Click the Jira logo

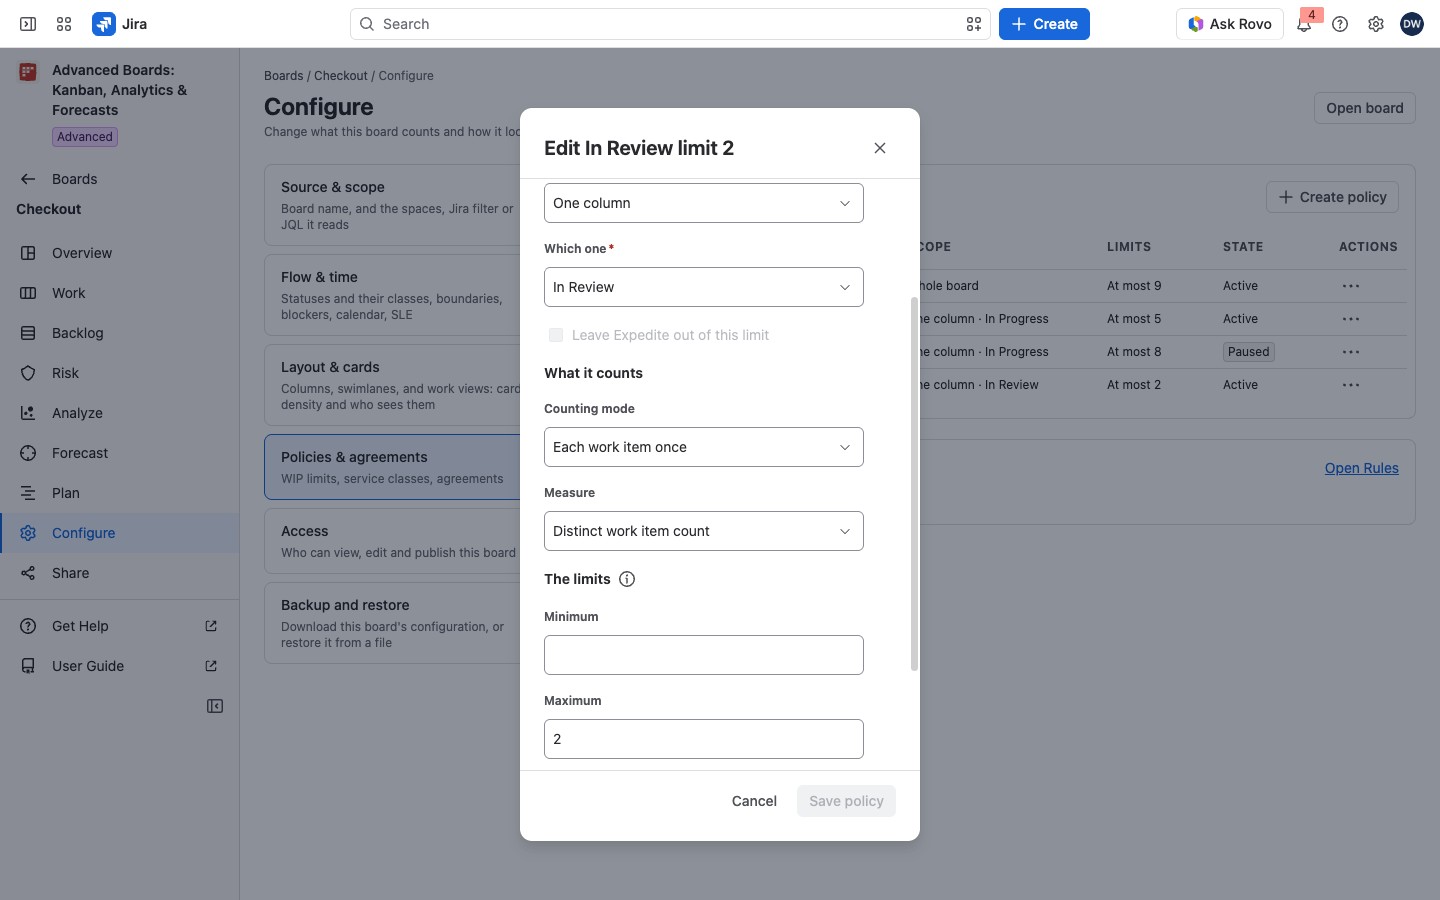coord(120,24)
